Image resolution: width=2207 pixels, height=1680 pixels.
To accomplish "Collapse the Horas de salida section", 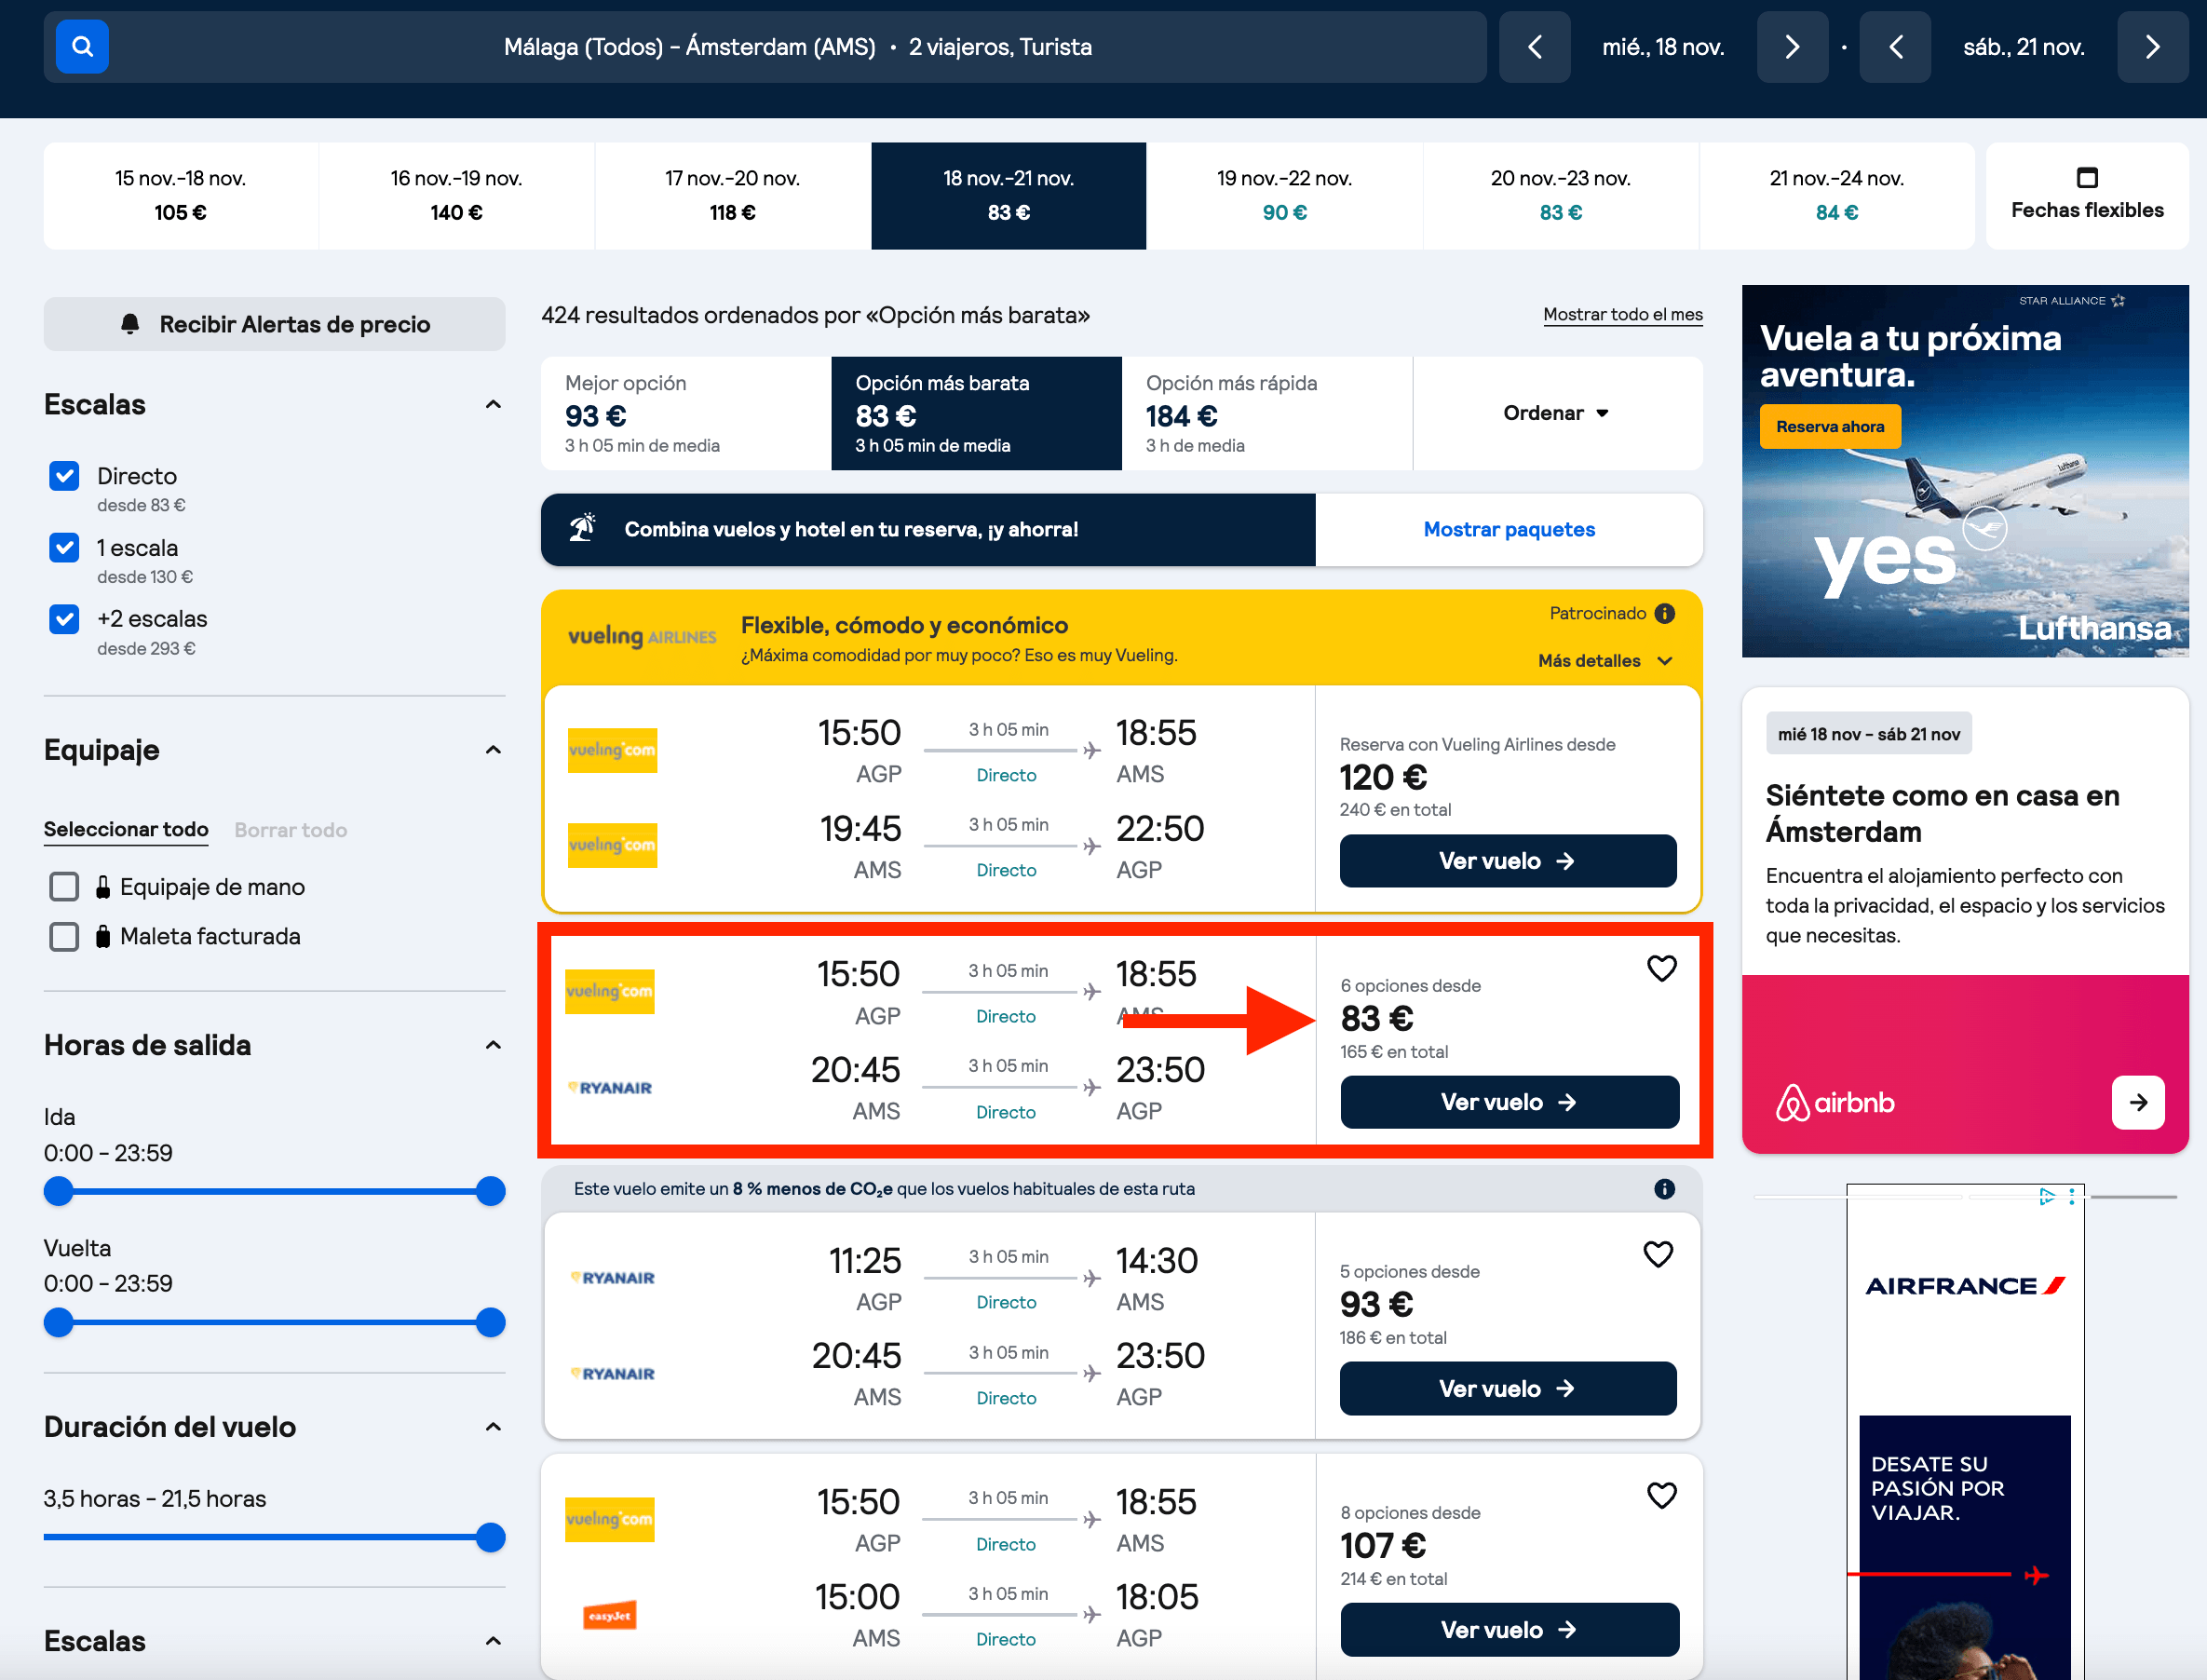I will click(x=493, y=1045).
